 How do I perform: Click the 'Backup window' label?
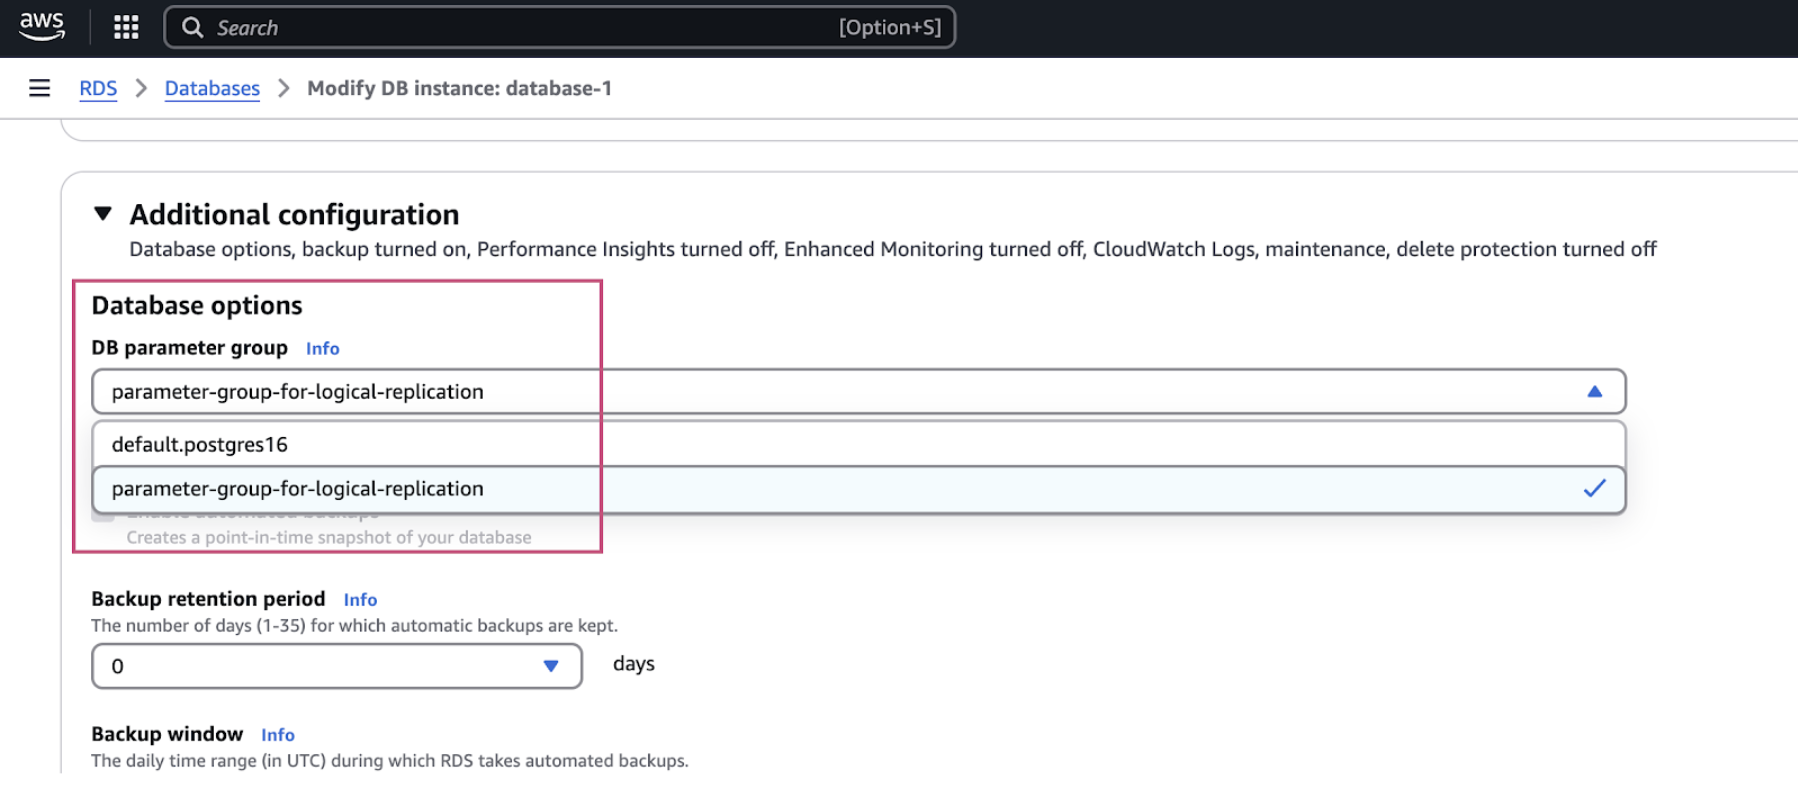pyautogui.click(x=167, y=734)
